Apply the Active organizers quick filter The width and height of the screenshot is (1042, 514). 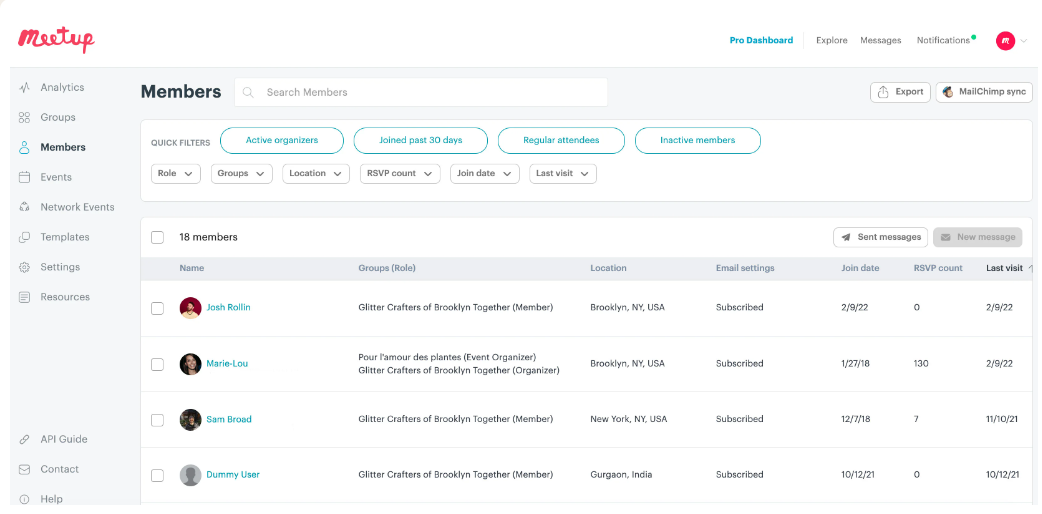click(282, 141)
